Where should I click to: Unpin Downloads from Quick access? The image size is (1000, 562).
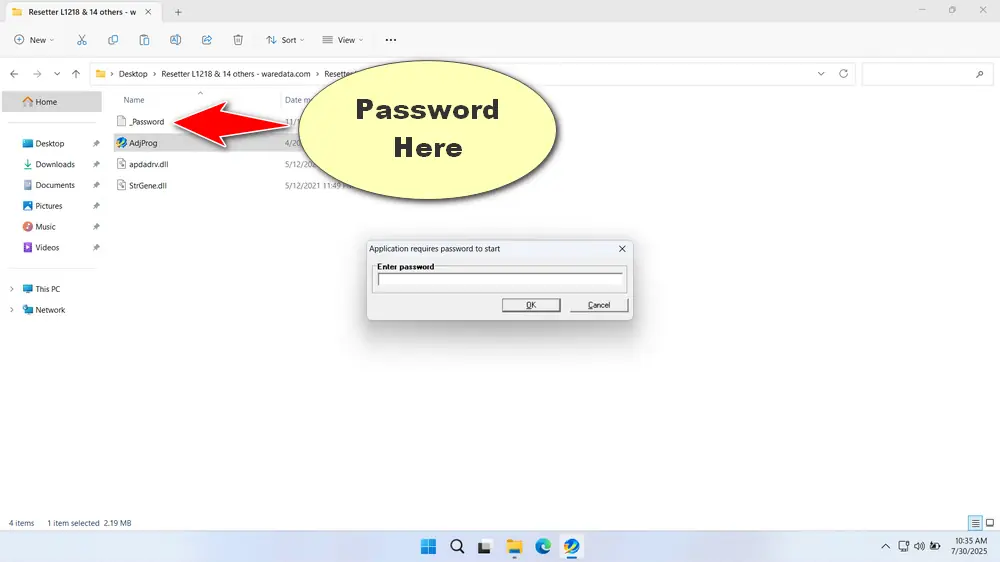click(96, 165)
